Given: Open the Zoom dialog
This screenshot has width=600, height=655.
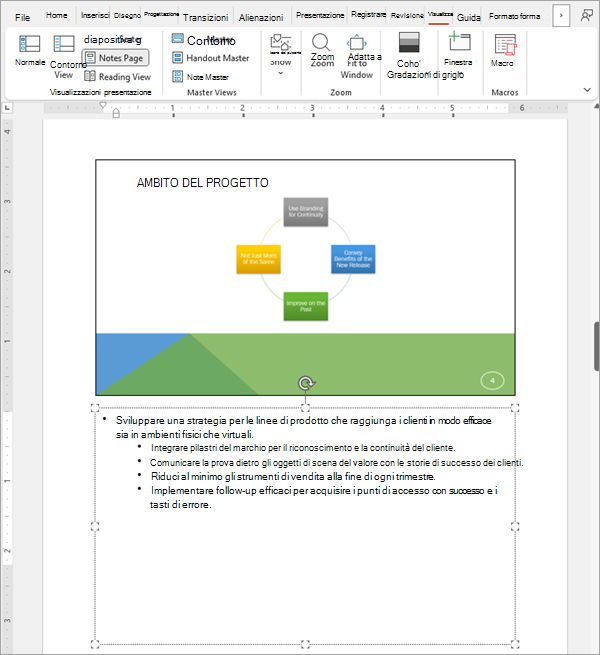Looking at the screenshot, I should [x=322, y=50].
